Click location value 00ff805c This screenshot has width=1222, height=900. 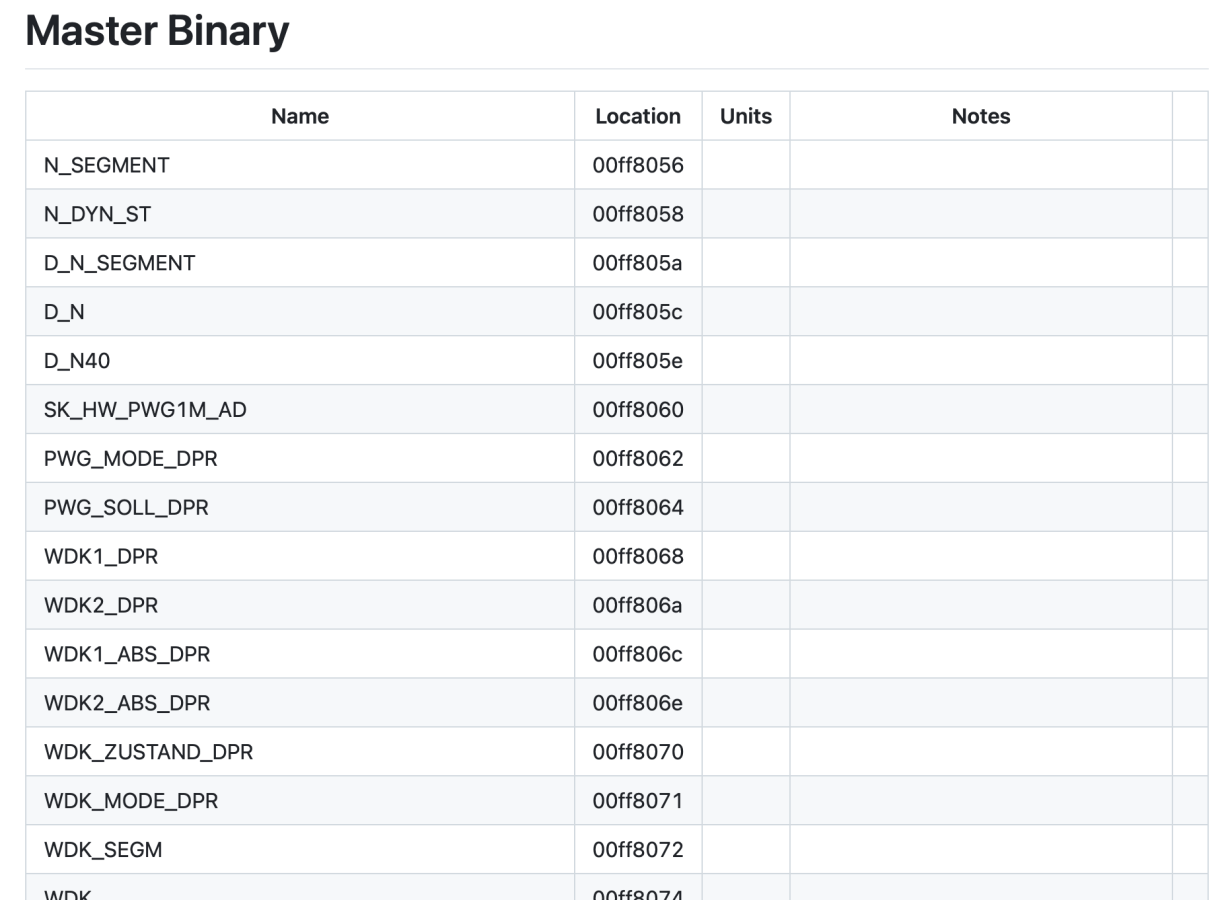pos(638,312)
